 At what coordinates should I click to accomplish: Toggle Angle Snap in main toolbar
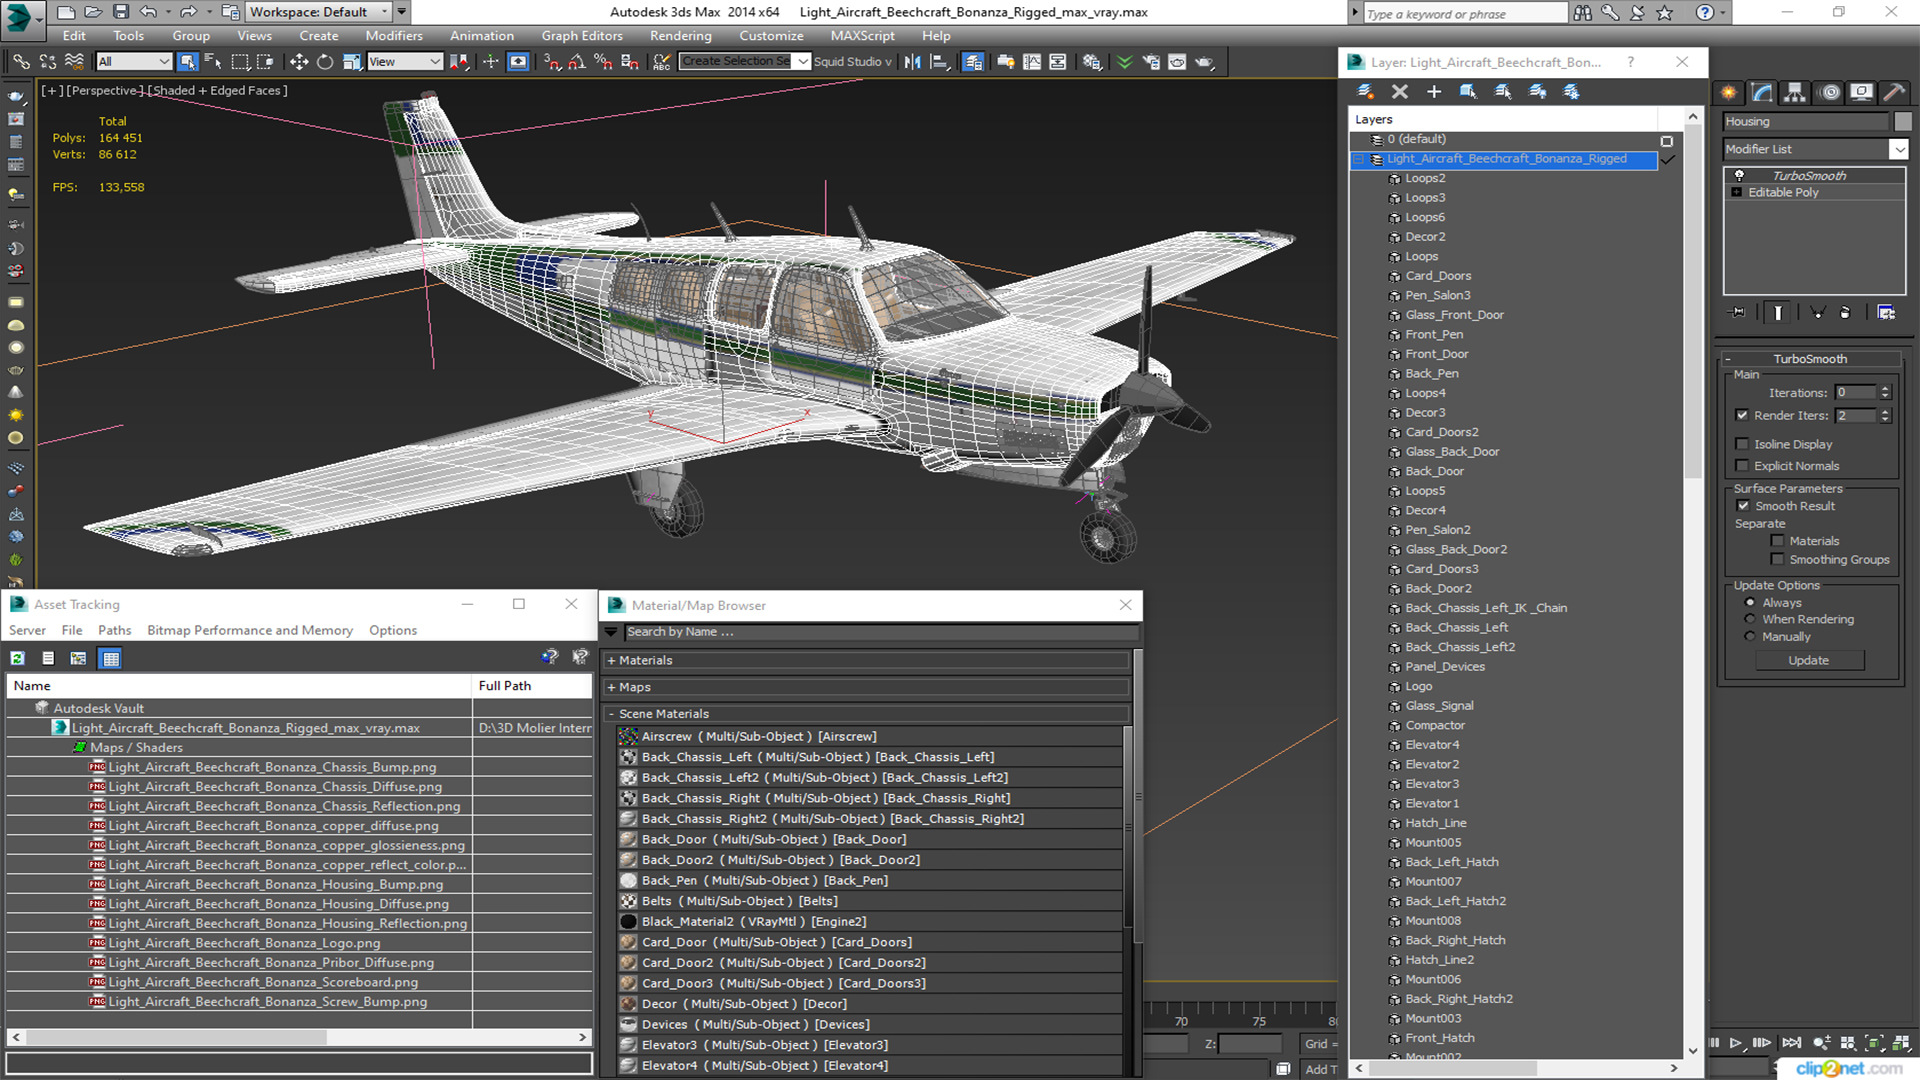coord(577,62)
